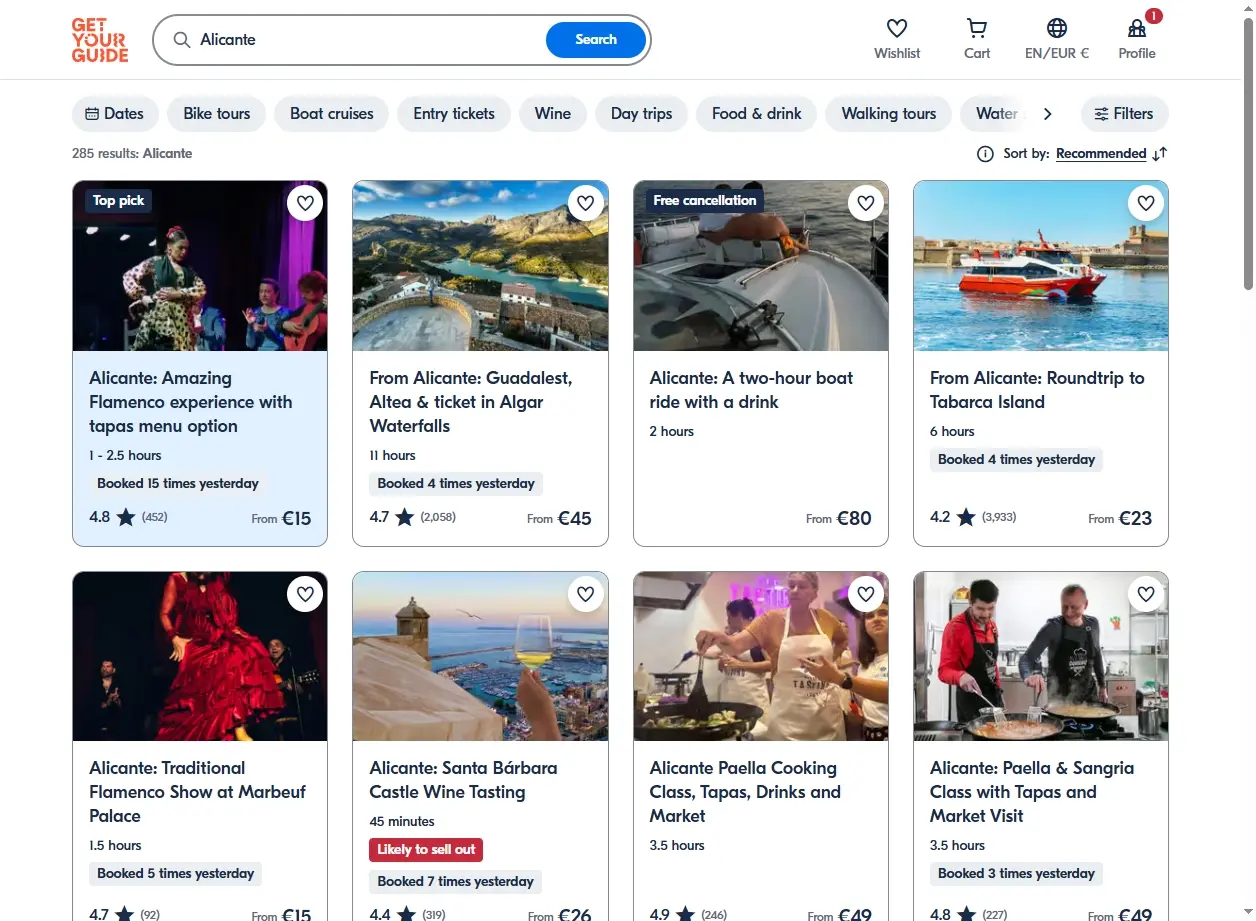This screenshot has height=921, width=1256.
Task: Click the globe language and currency icon
Action: pyautogui.click(x=1057, y=29)
